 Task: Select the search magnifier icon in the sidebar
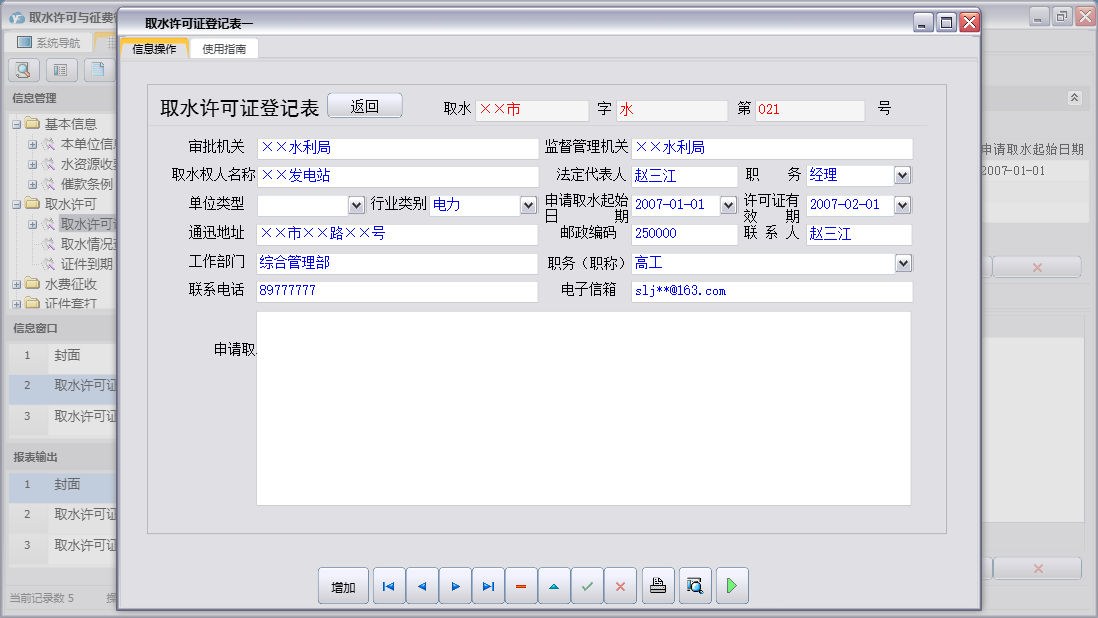22,70
